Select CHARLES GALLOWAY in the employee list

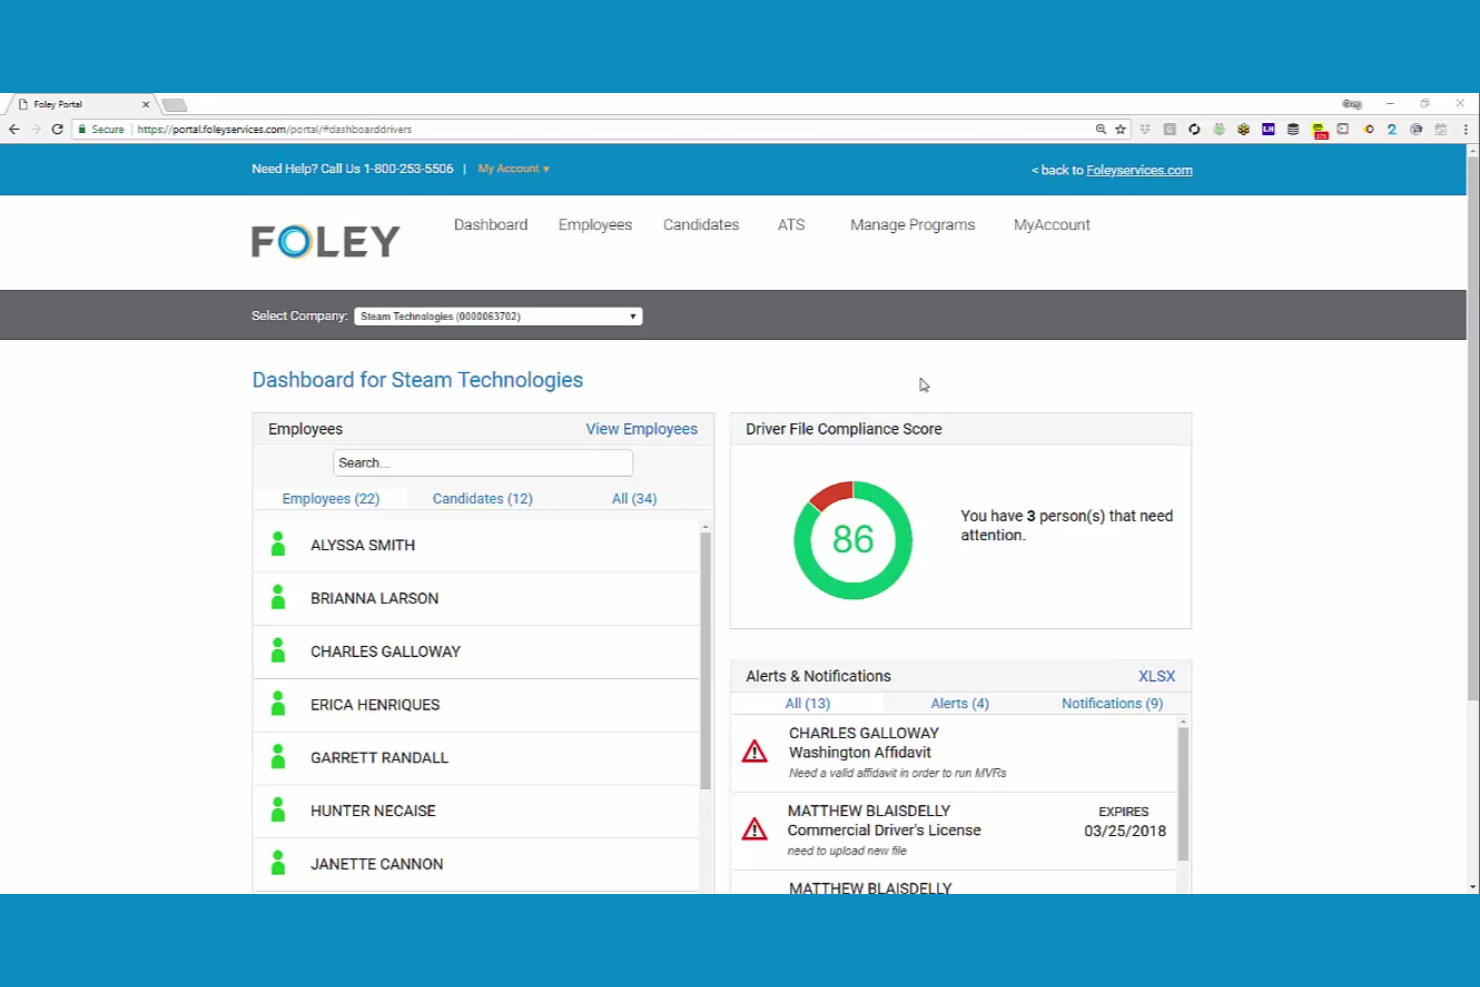(x=477, y=651)
